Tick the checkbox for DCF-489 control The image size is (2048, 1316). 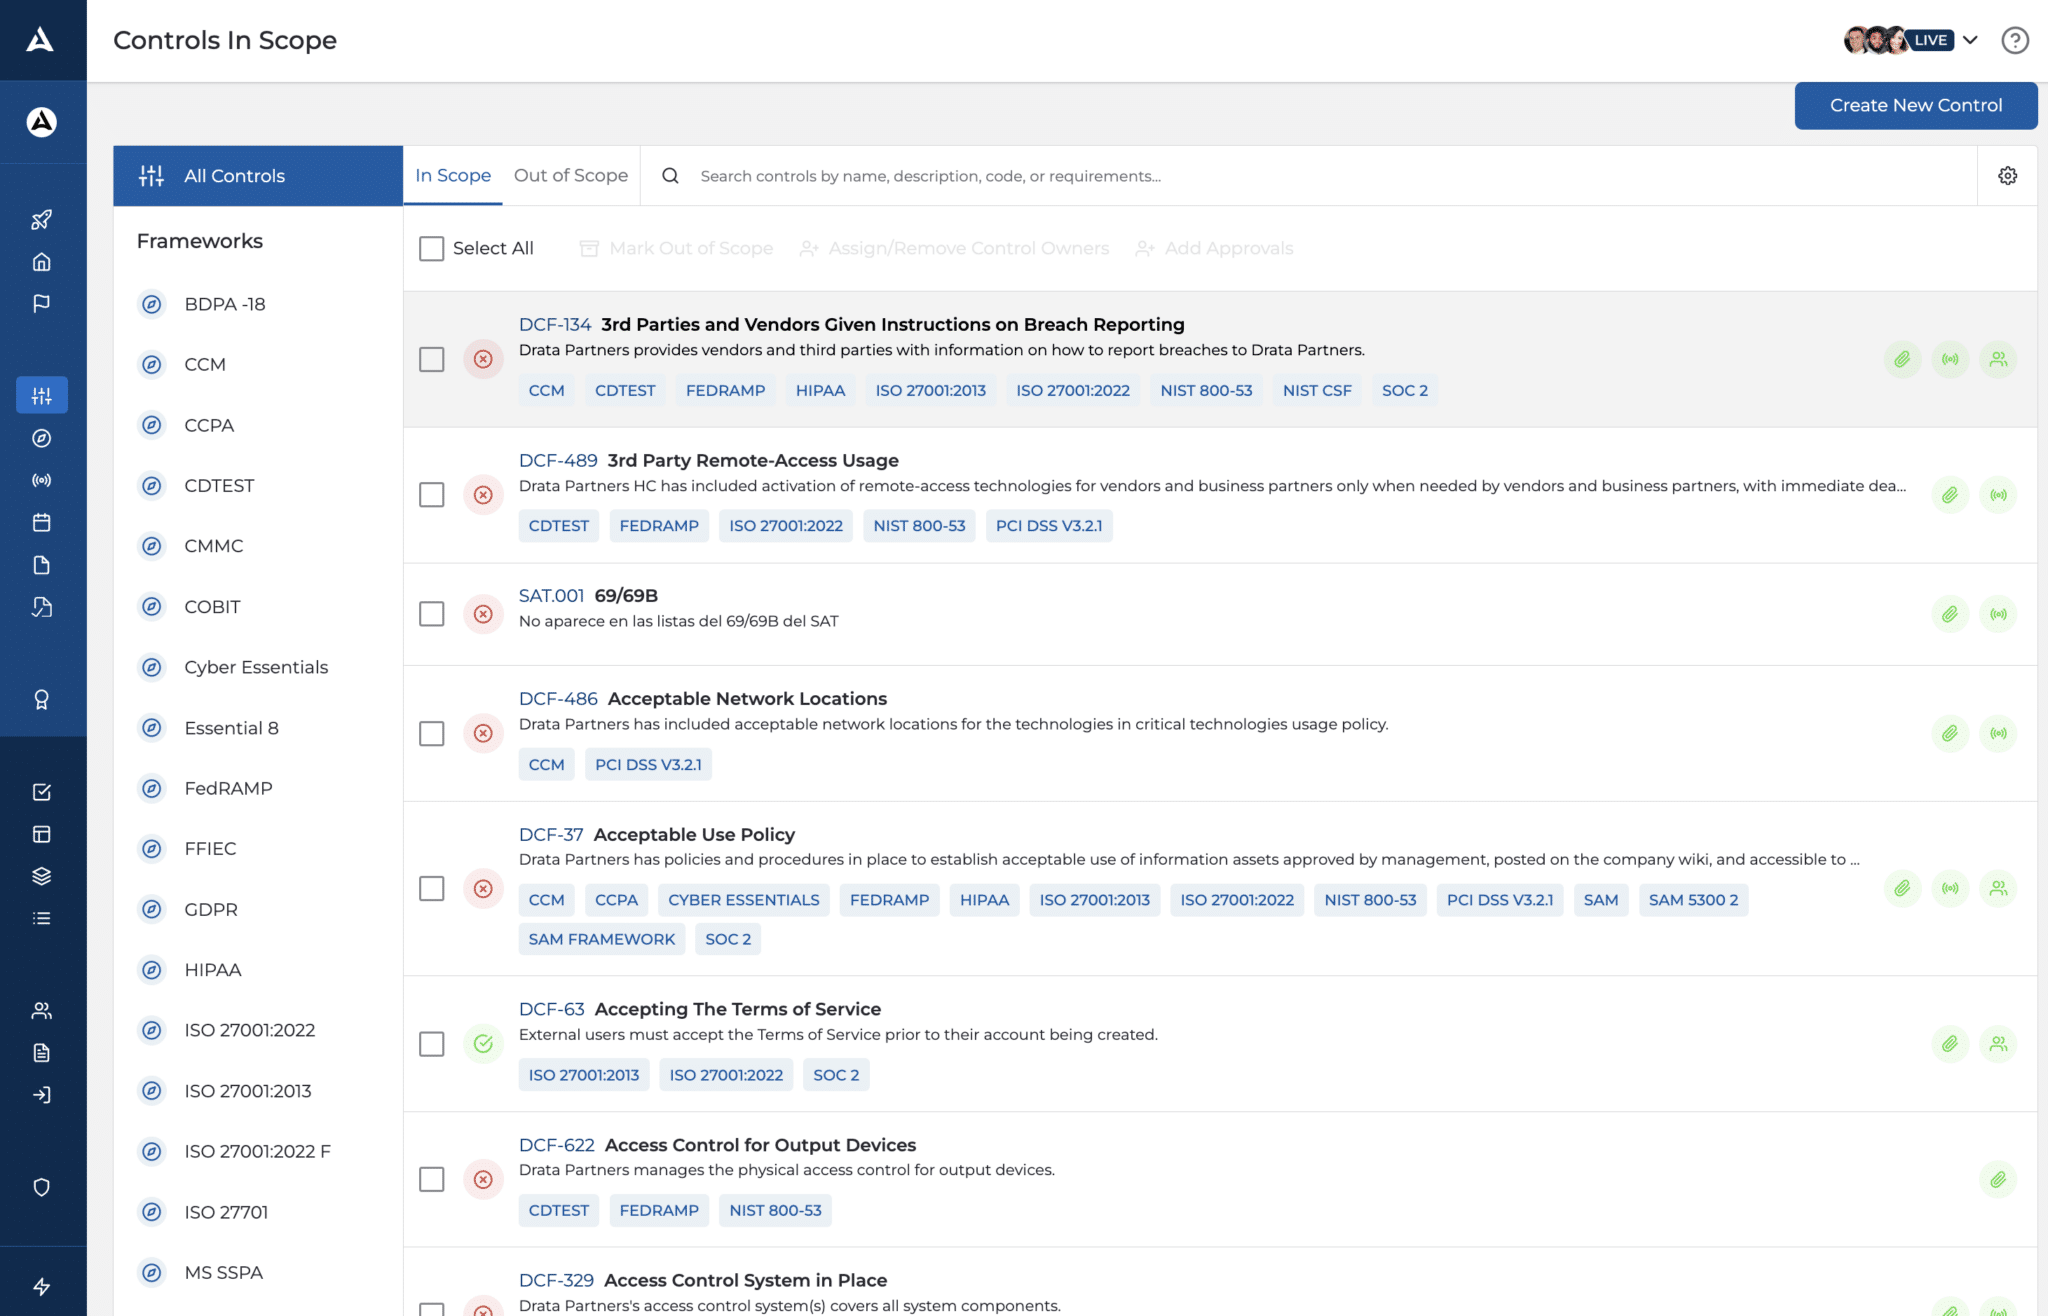pos(431,495)
